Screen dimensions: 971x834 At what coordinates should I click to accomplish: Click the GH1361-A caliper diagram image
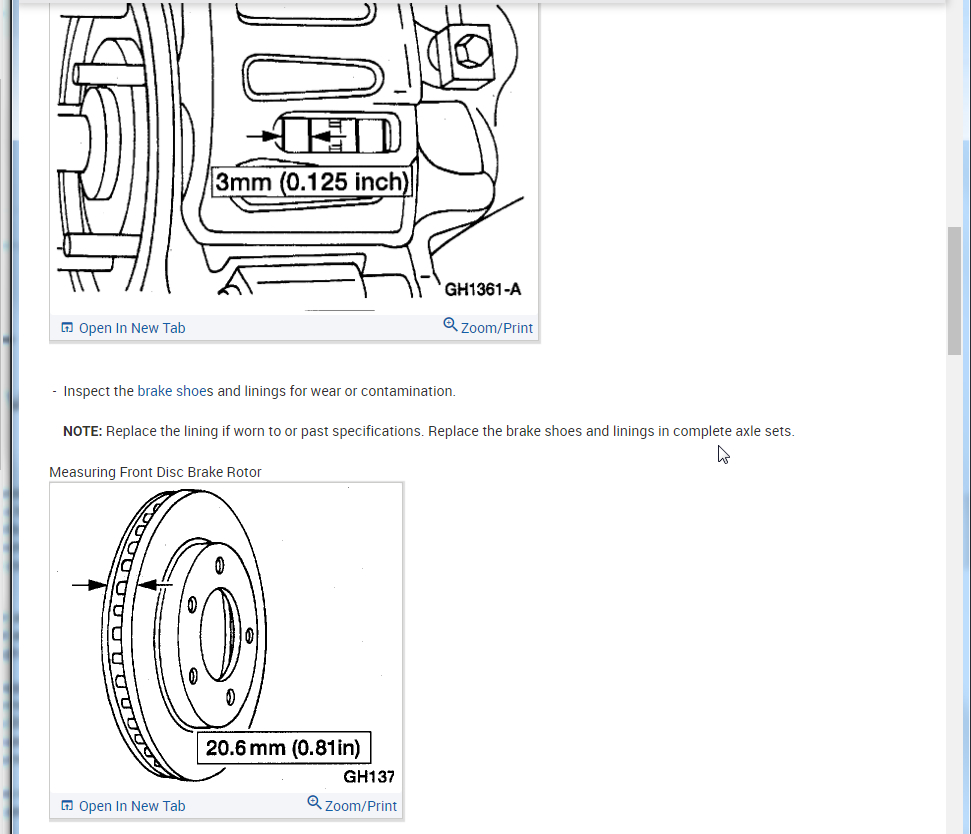295,150
